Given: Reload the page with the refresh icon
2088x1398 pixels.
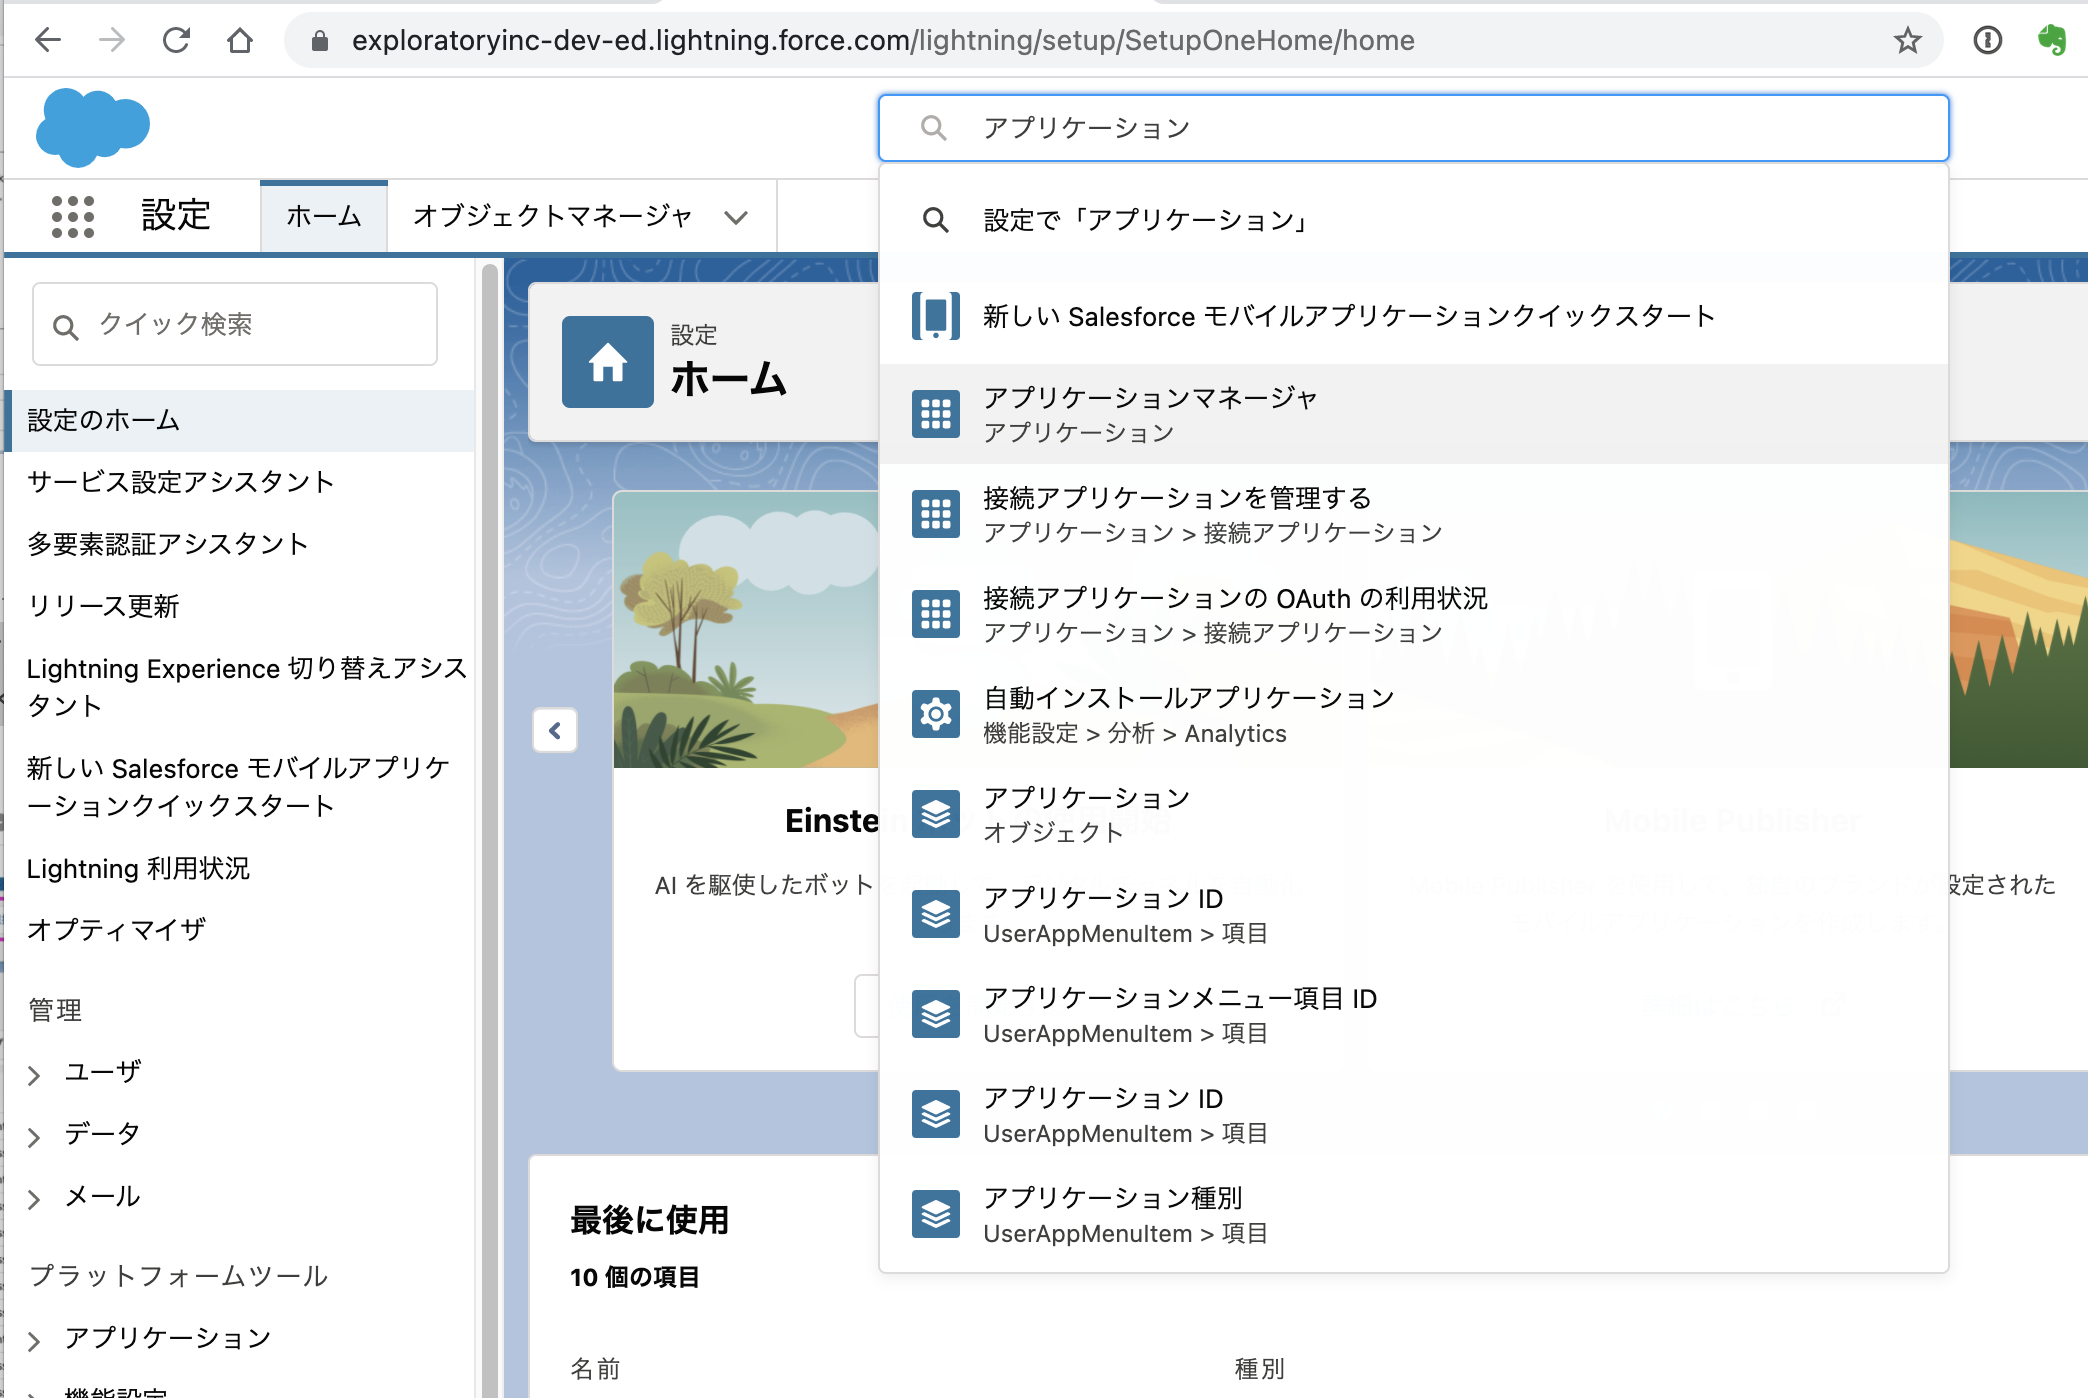Looking at the screenshot, I should [x=176, y=40].
